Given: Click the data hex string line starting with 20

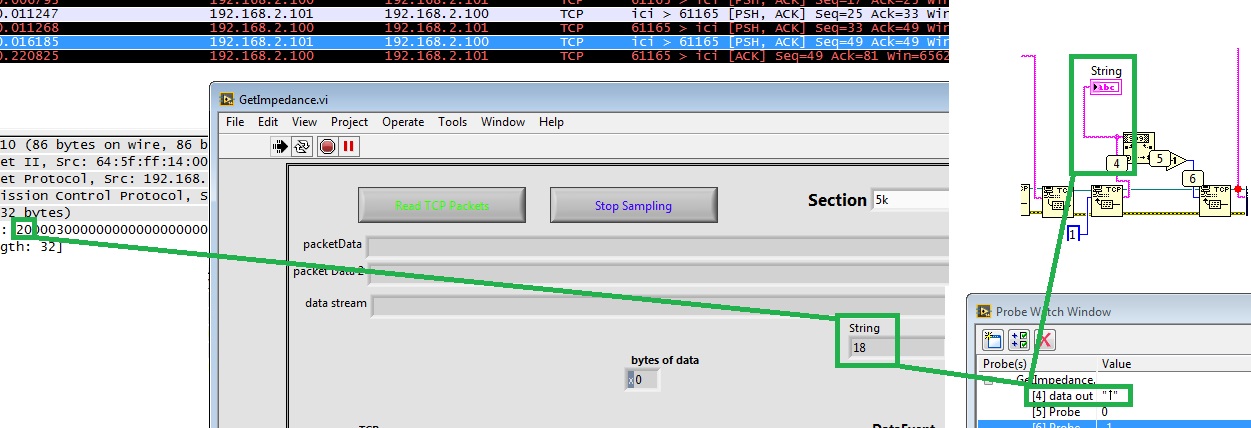Looking at the screenshot, I should tap(104, 230).
